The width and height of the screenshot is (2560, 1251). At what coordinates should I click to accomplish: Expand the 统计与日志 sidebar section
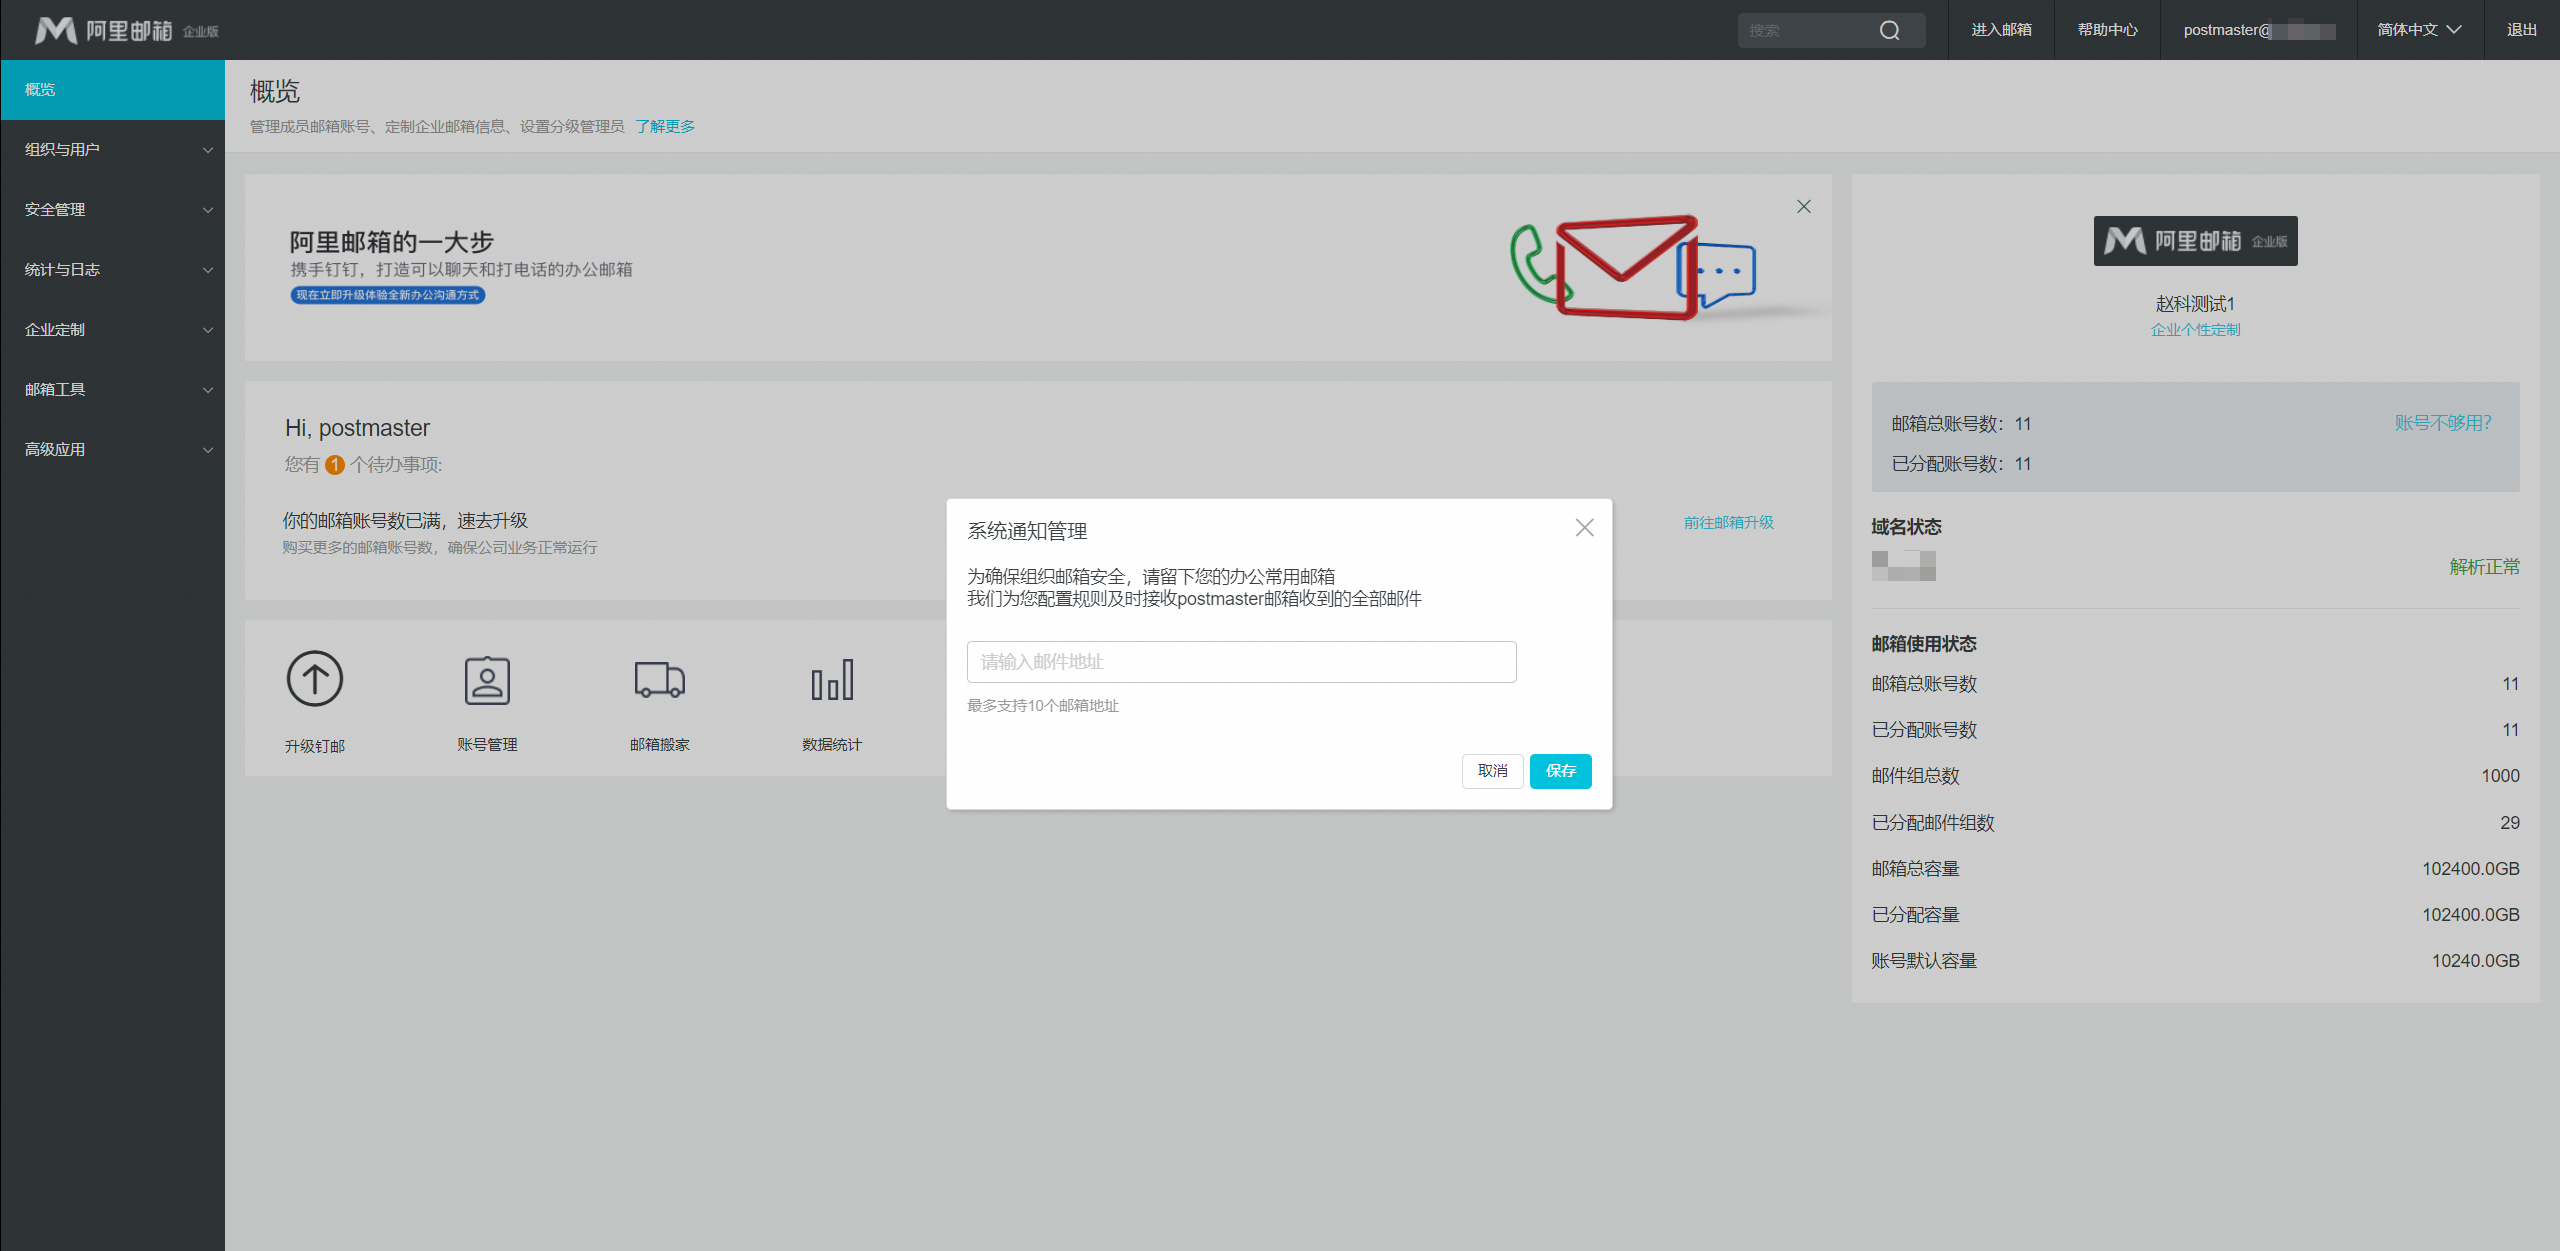(112, 270)
